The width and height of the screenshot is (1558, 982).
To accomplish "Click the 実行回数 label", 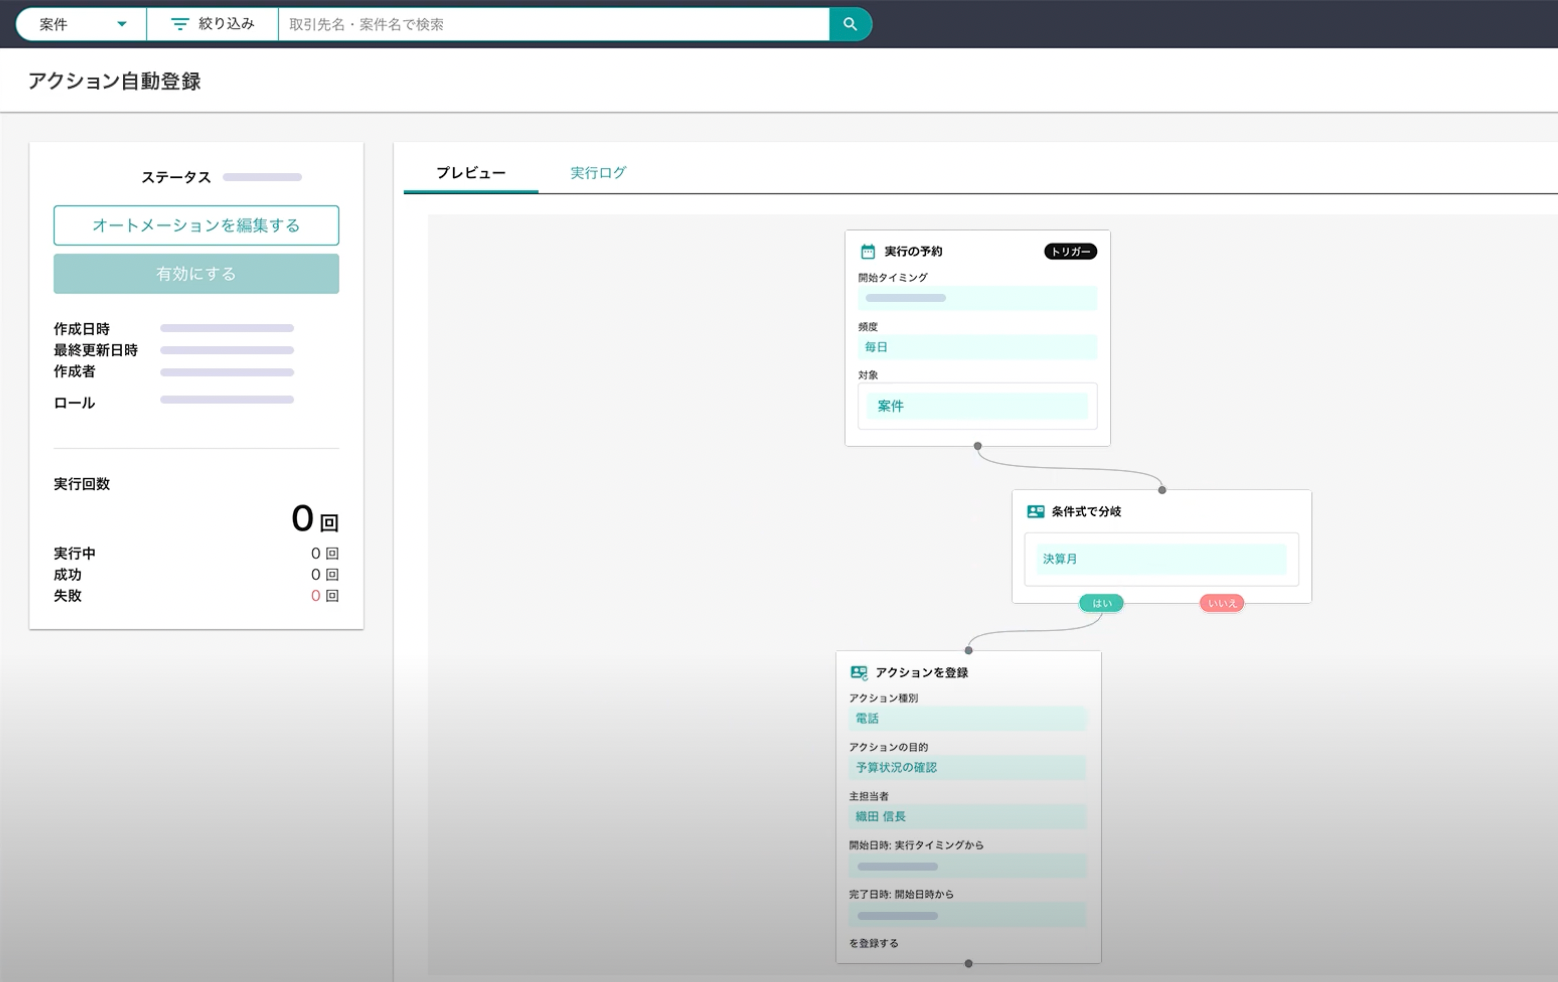I will click(82, 484).
